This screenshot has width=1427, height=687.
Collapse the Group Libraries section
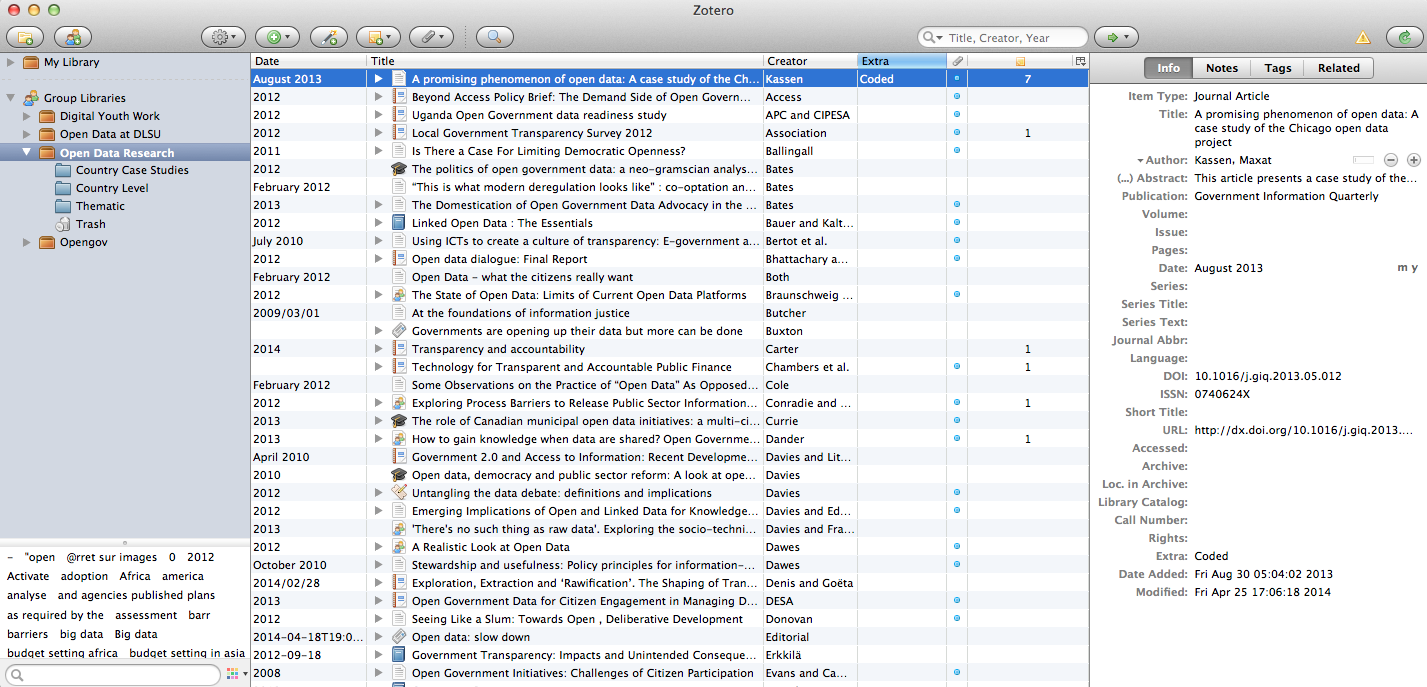pyautogui.click(x=11, y=98)
